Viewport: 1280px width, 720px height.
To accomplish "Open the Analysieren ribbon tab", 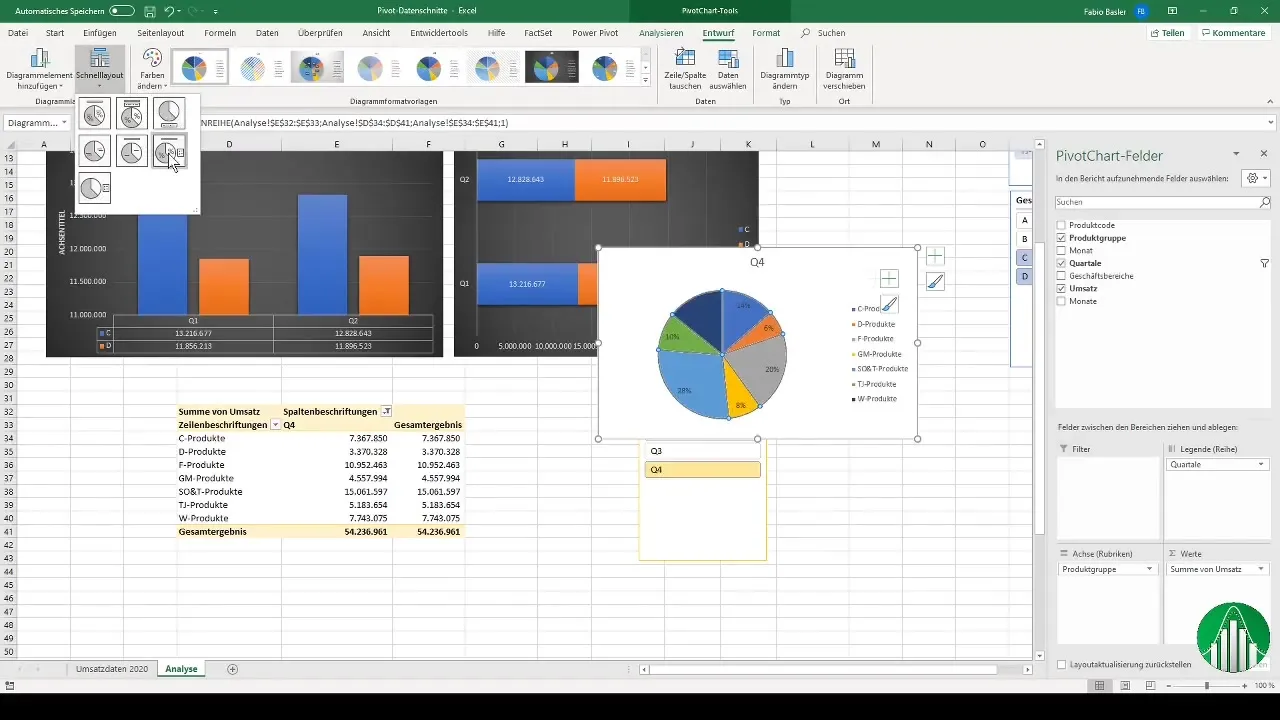I will 661,33.
